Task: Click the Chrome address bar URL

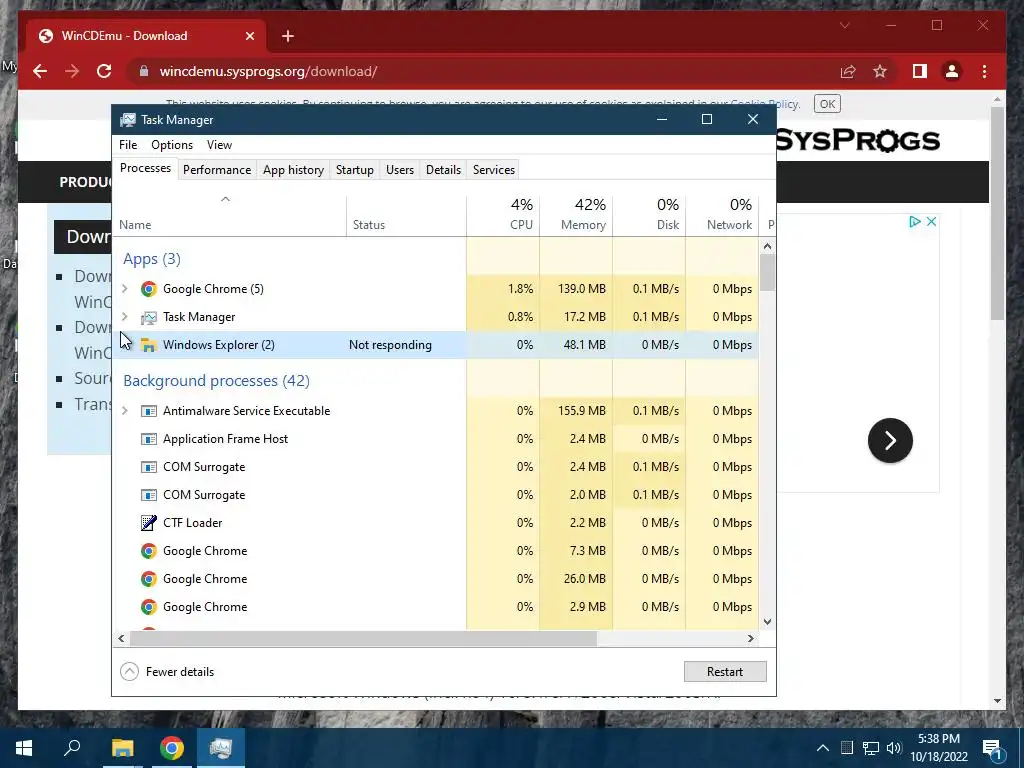Action: click(268, 71)
